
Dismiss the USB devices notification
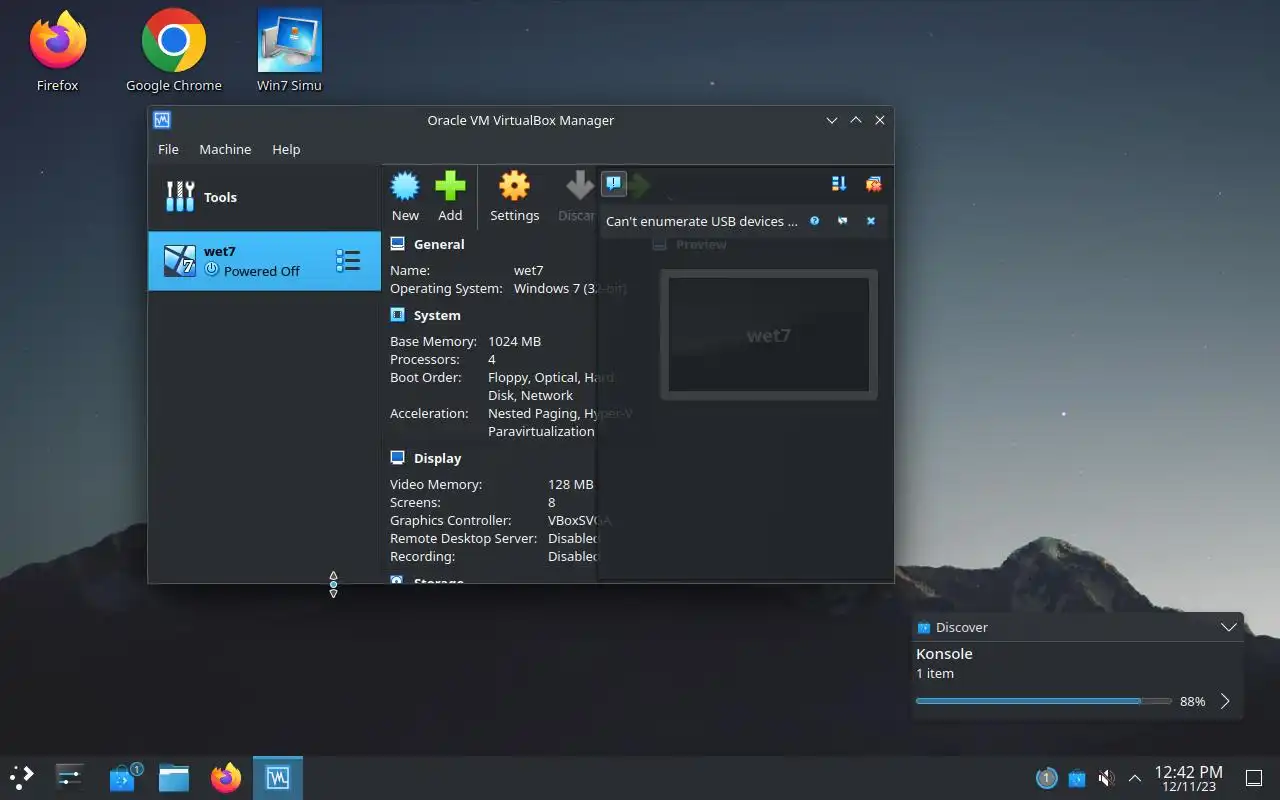[871, 221]
